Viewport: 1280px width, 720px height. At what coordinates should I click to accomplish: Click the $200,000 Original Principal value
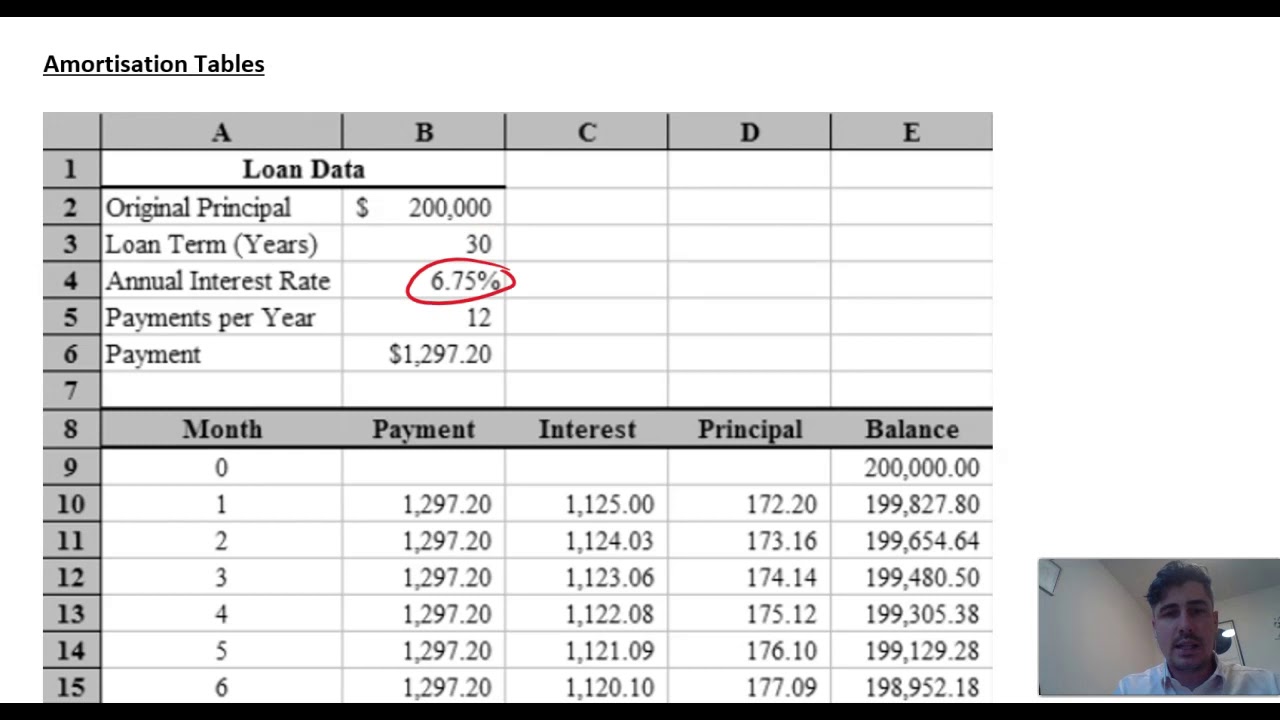pyautogui.click(x=424, y=207)
